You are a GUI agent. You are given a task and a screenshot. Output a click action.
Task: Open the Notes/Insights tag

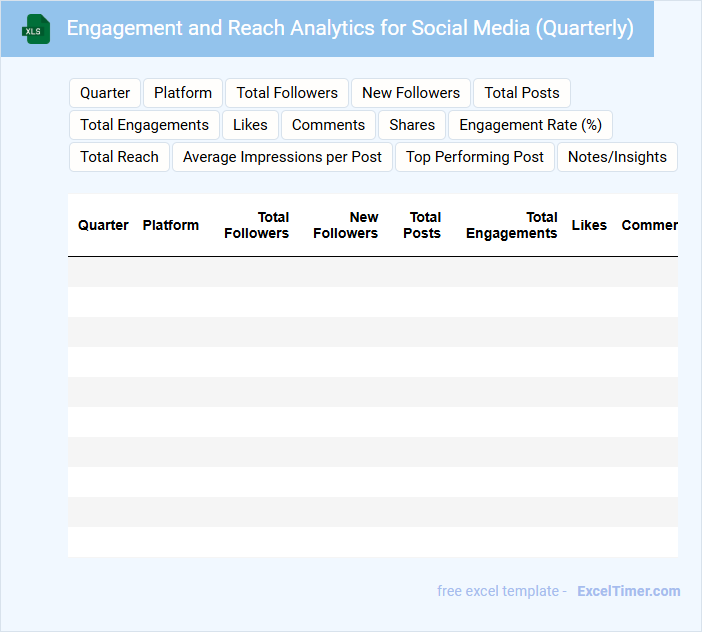tap(617, 157)
